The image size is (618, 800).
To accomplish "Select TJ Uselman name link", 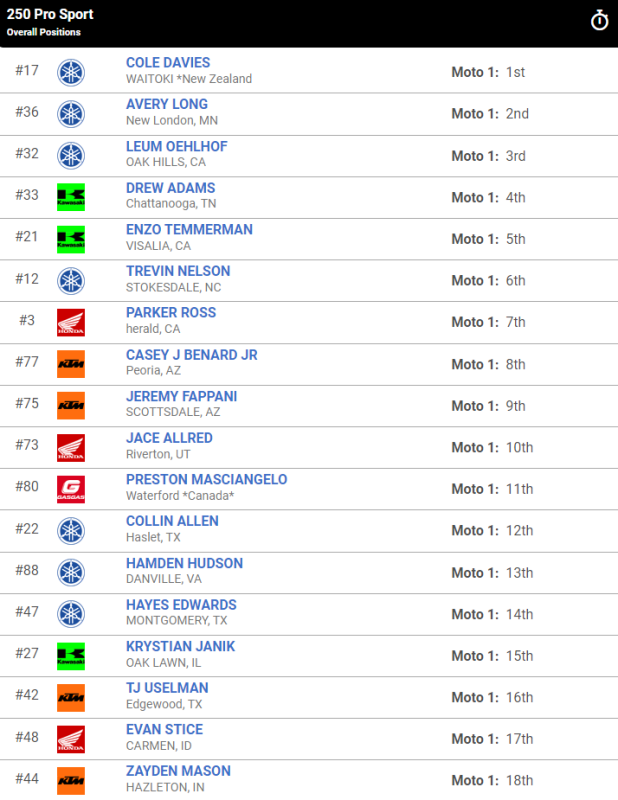I will 167,688.
